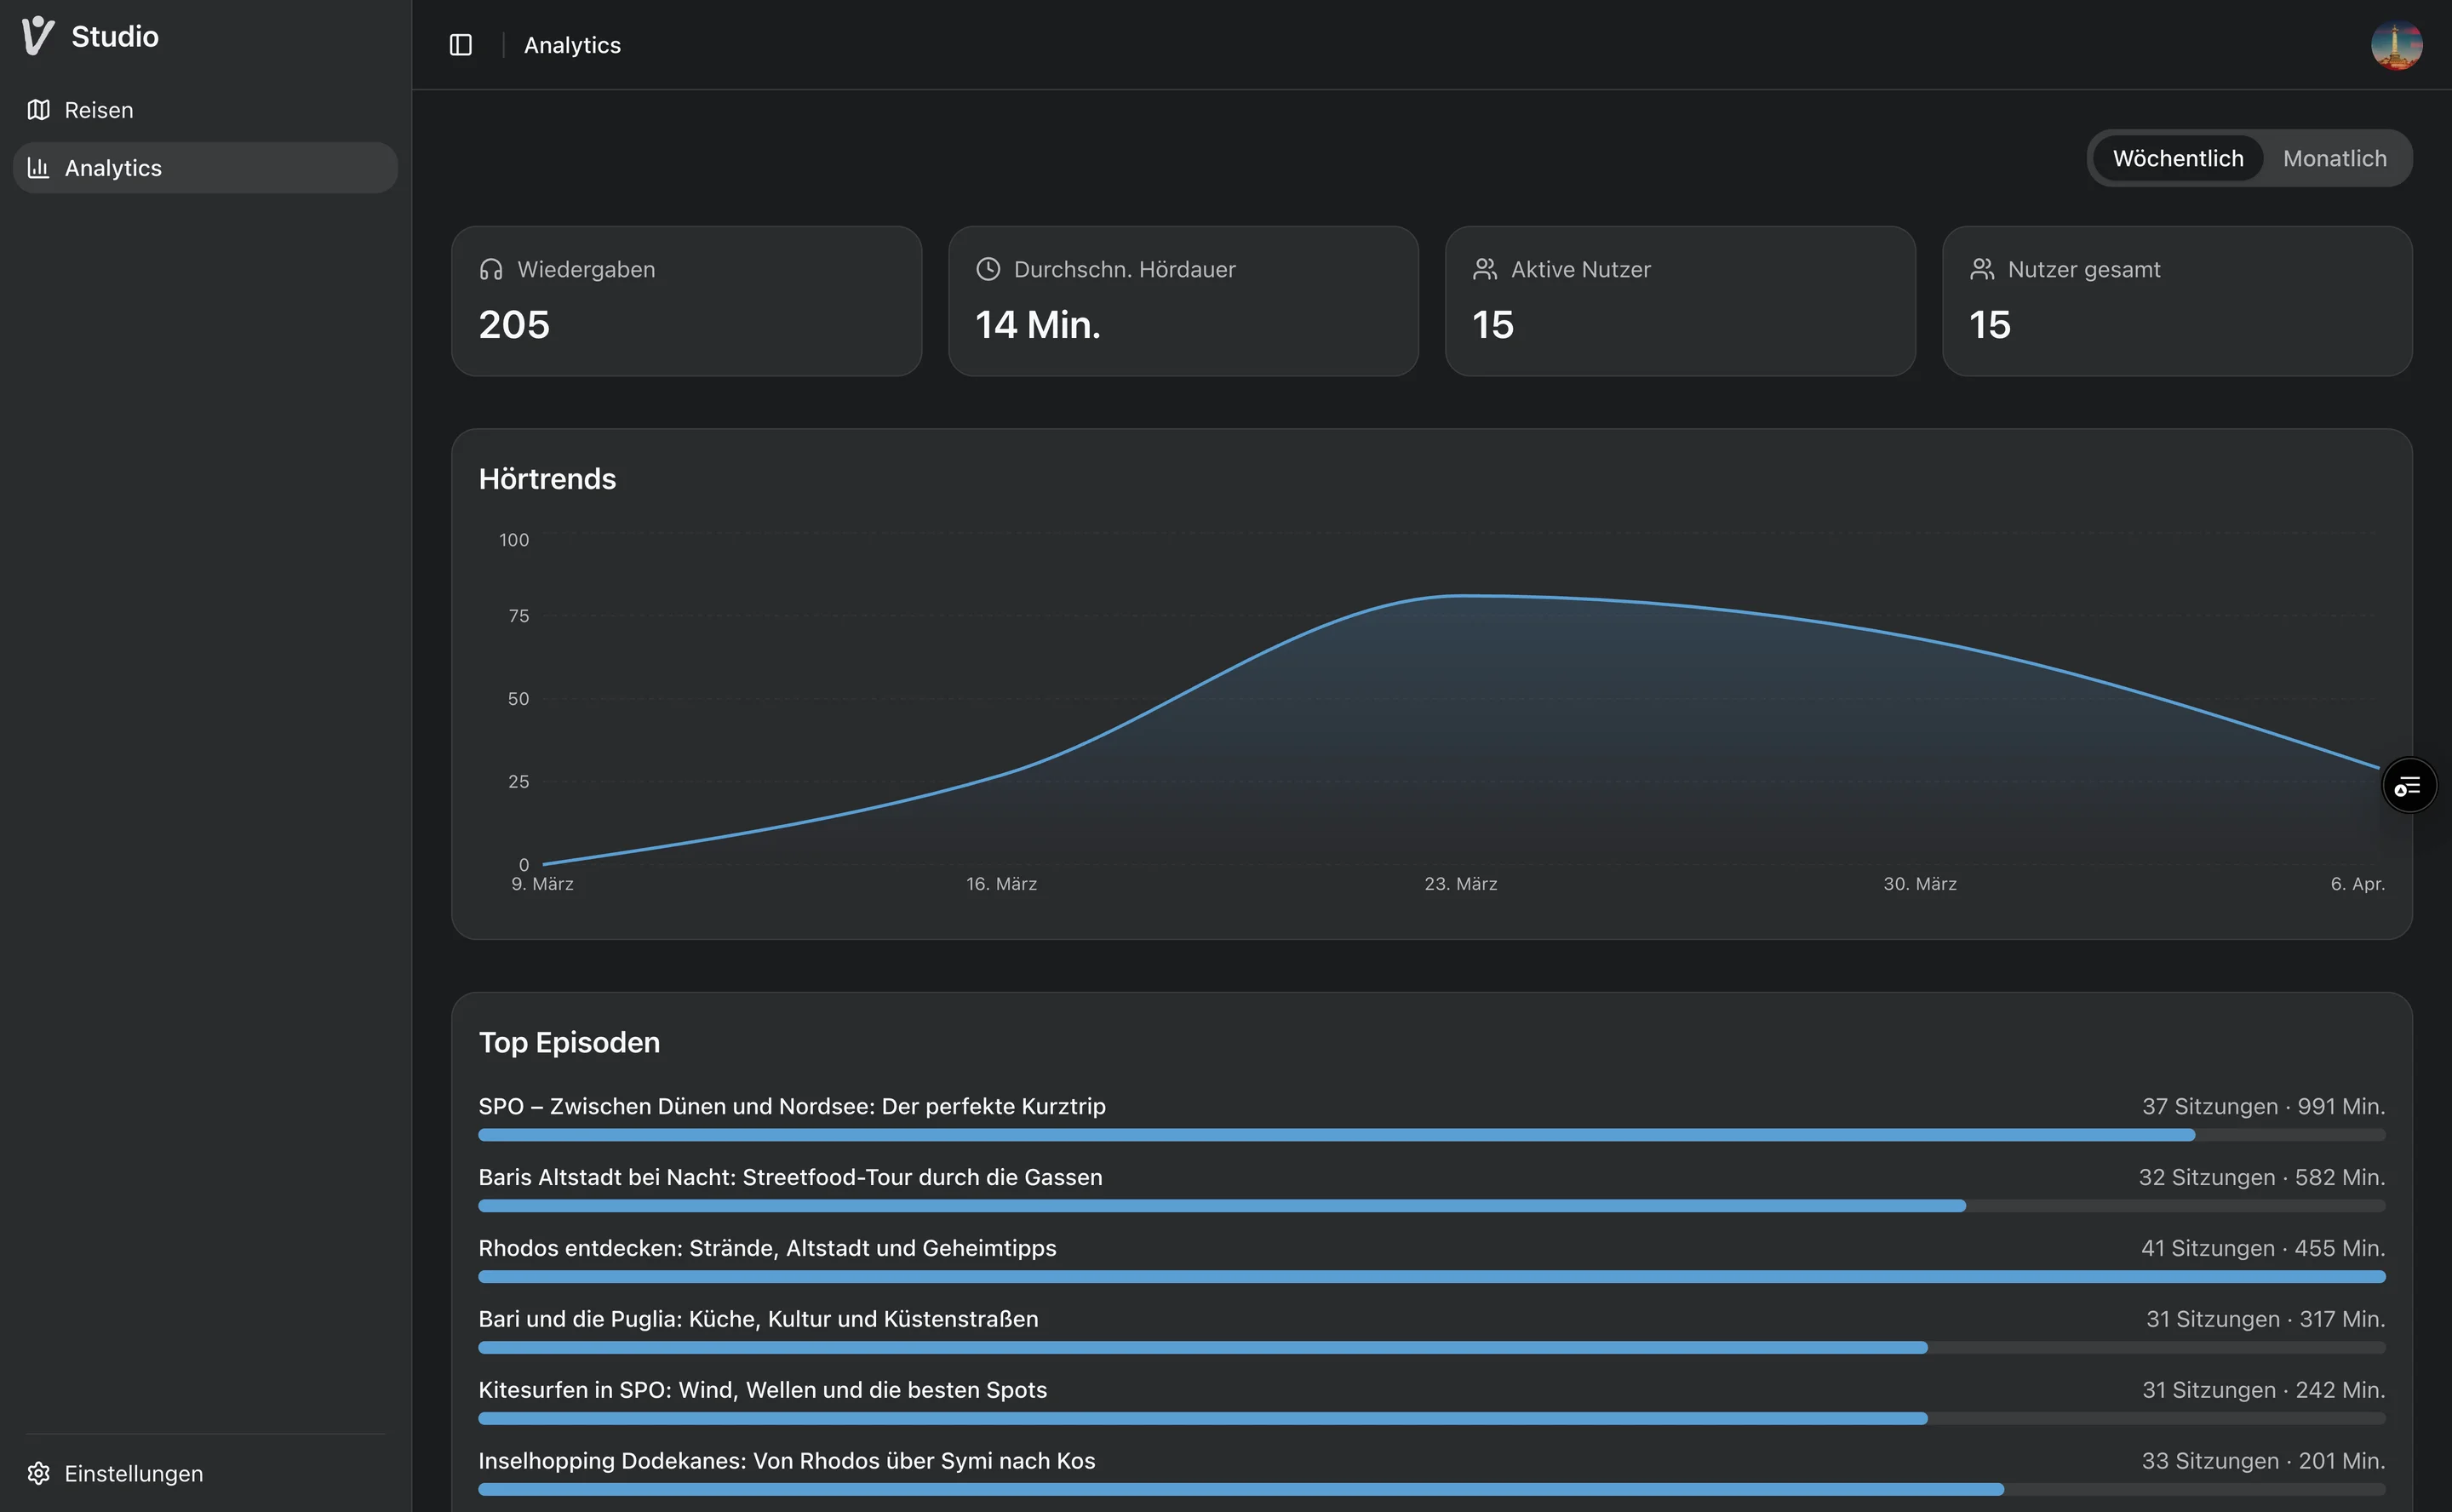This screenshot has height=1512, width=2452.
Task: Click the clock icon beside Durchschn. Hördauer
Action: coord(988,268)
